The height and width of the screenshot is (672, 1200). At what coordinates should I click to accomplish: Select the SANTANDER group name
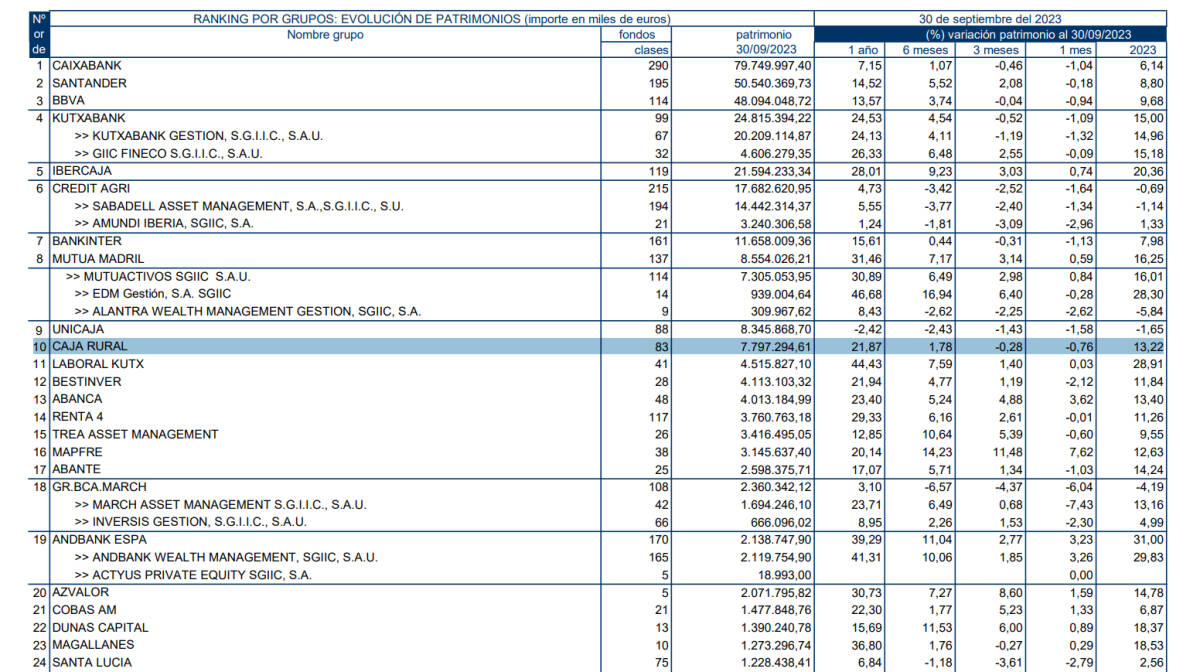88,83
